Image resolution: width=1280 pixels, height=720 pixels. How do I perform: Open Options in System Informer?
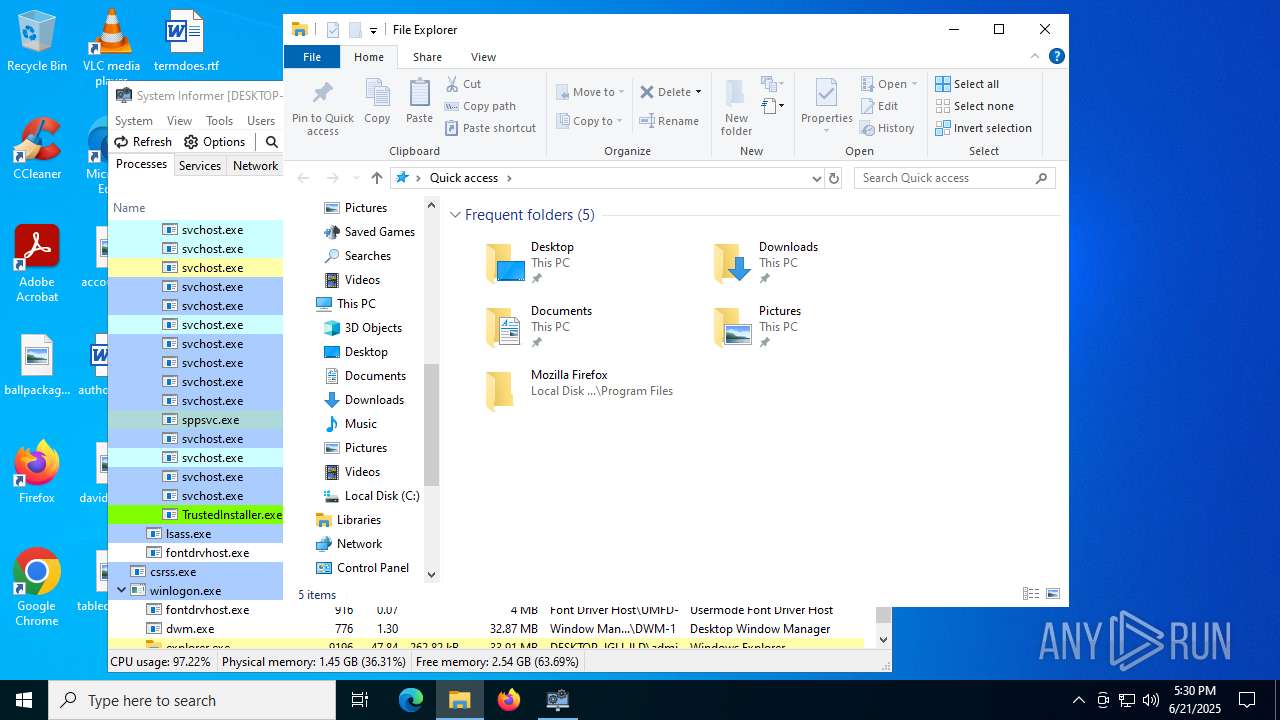pos(215,142)
